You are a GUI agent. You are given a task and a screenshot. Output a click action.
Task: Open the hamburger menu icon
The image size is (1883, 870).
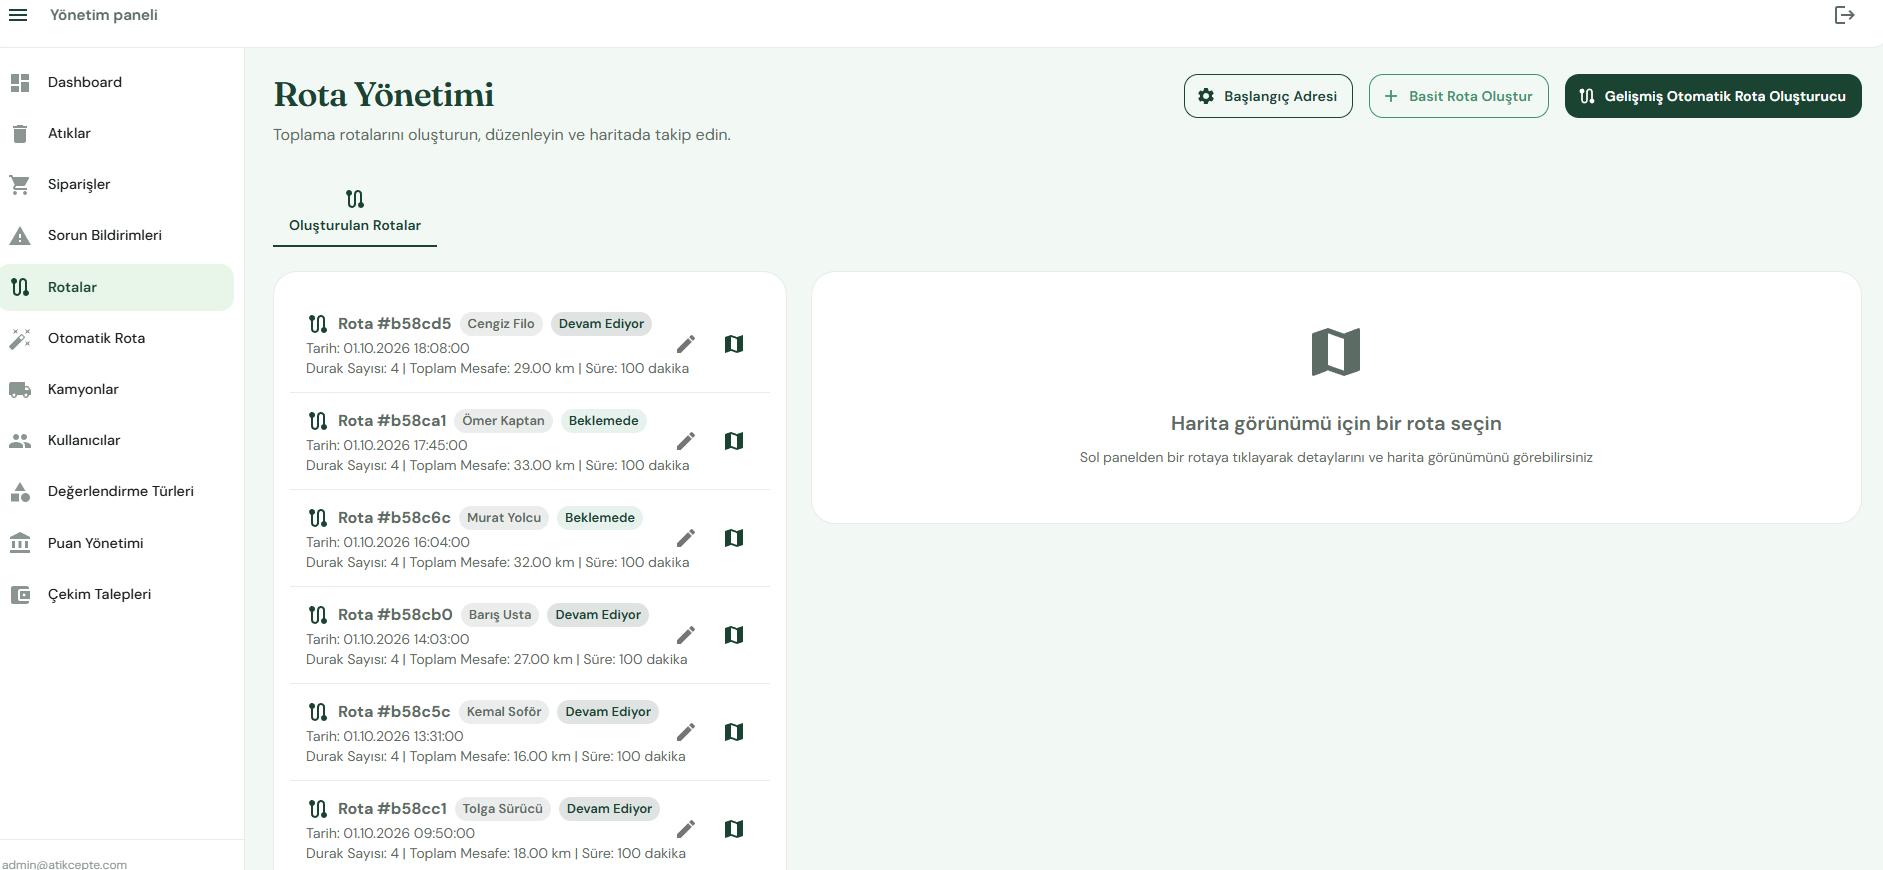point(18,15)
